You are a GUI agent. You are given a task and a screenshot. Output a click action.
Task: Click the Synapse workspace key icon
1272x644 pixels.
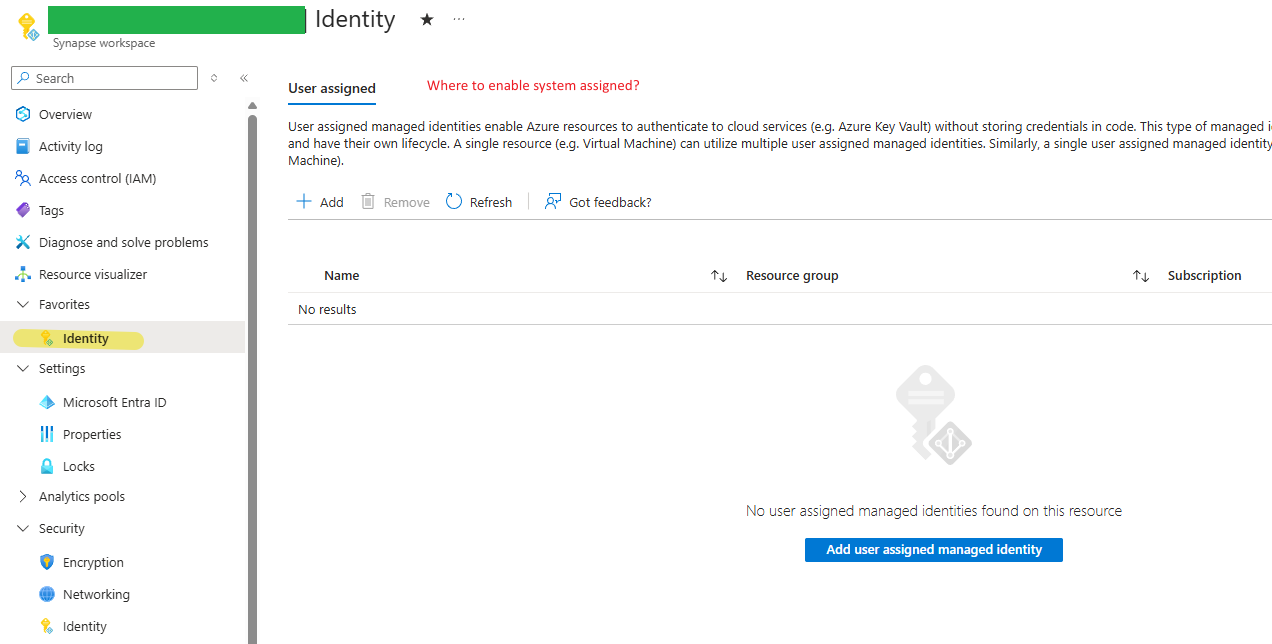(x=28, y=26)
